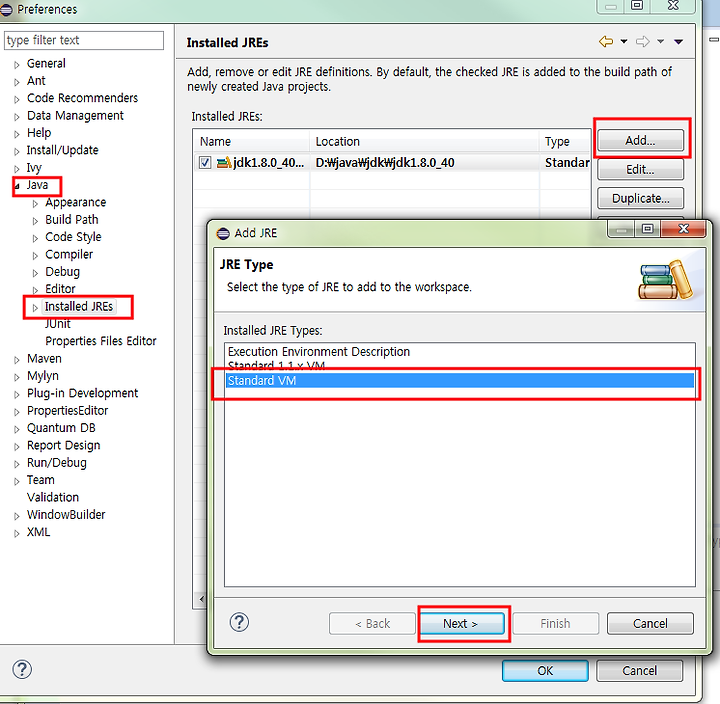Click OK in Preferences window
This screenshot has width=720, height=704.
(x=545, y=670)
